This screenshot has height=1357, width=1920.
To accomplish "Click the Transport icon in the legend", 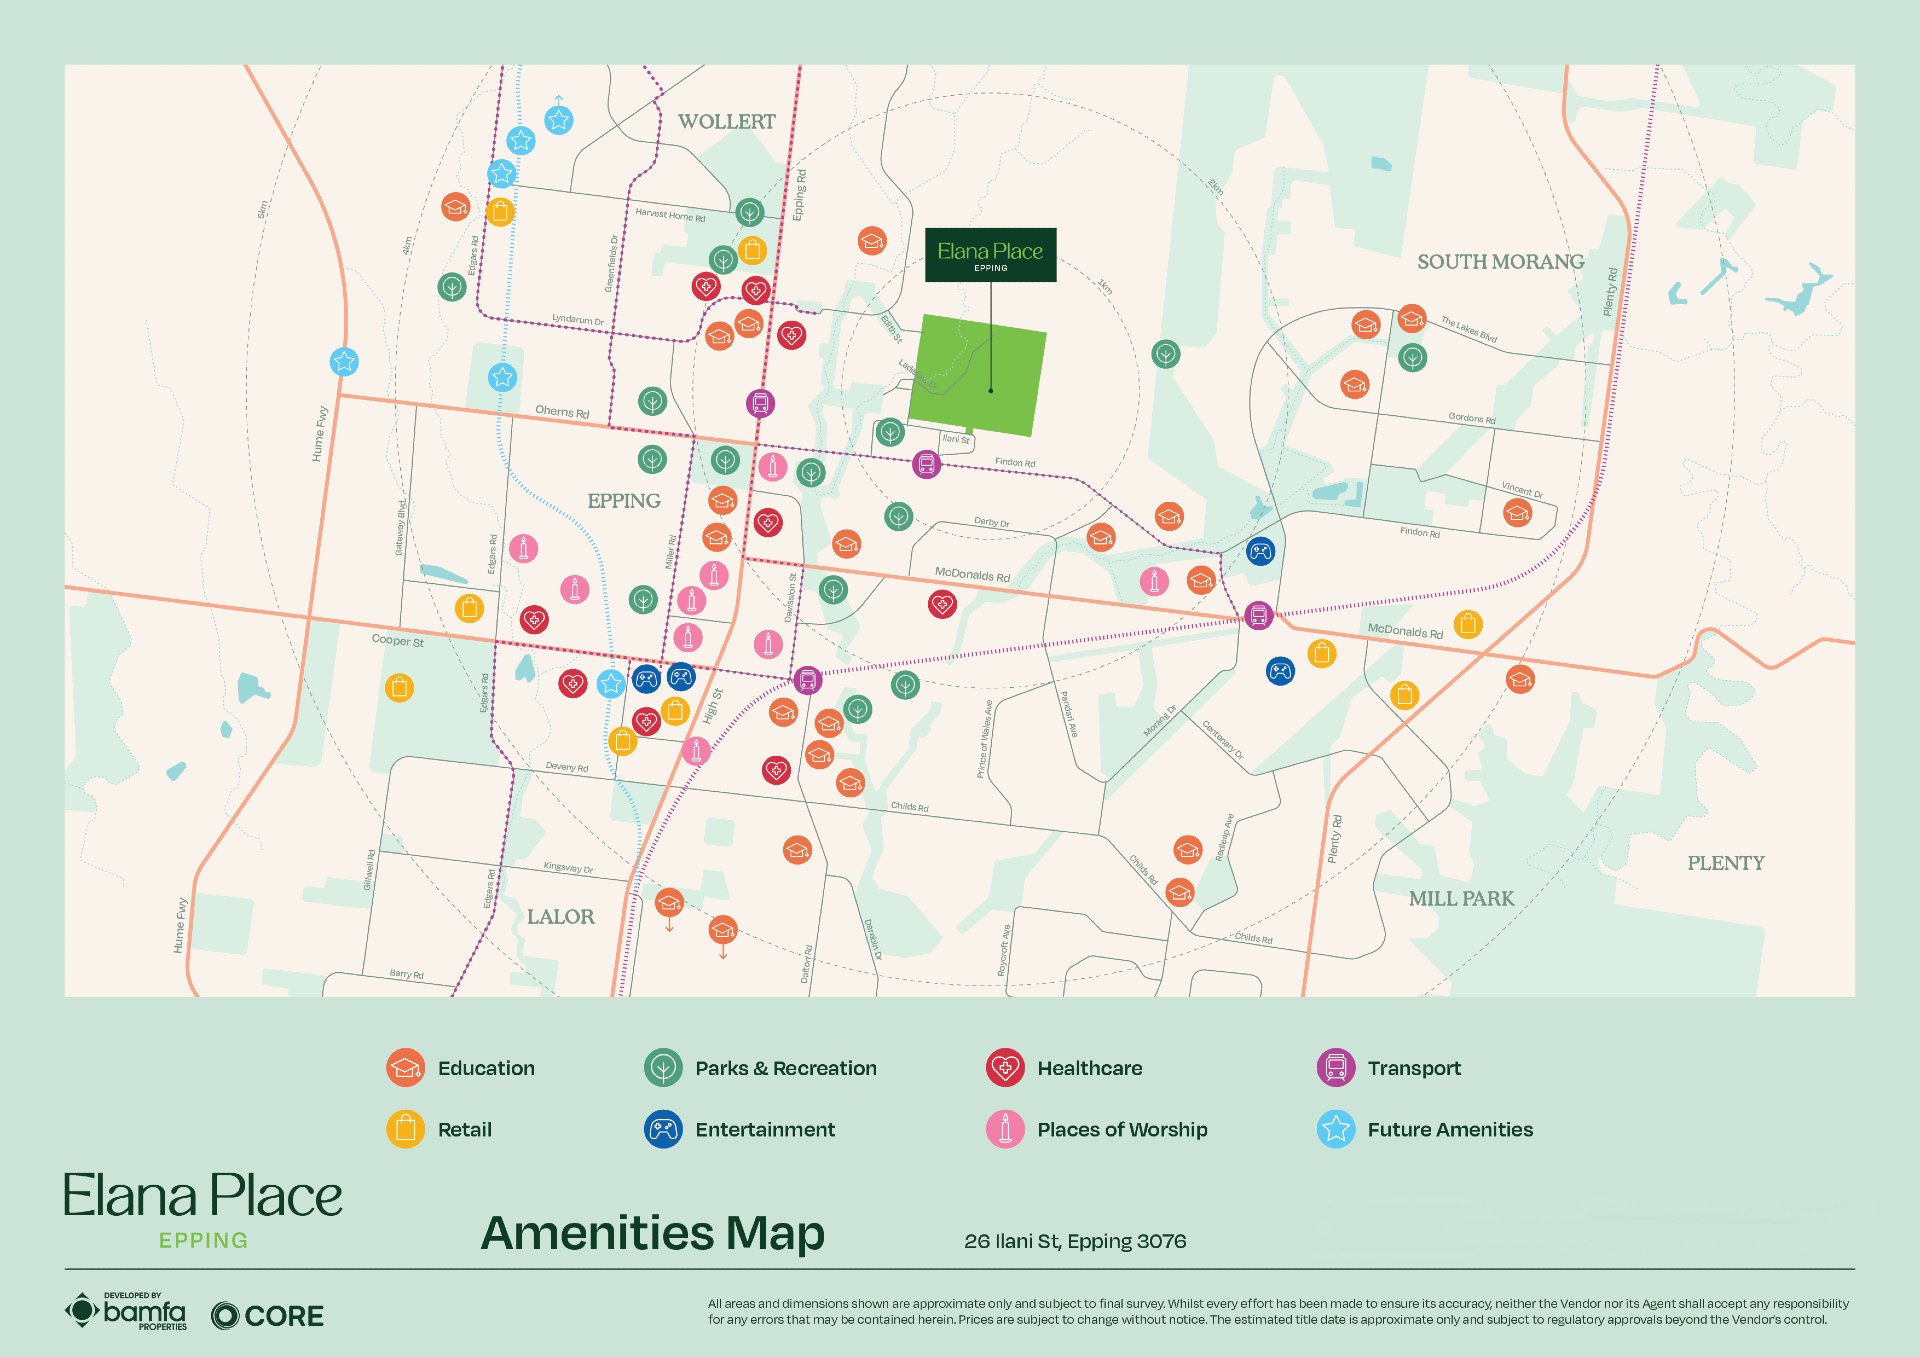I will 1335,1068.
